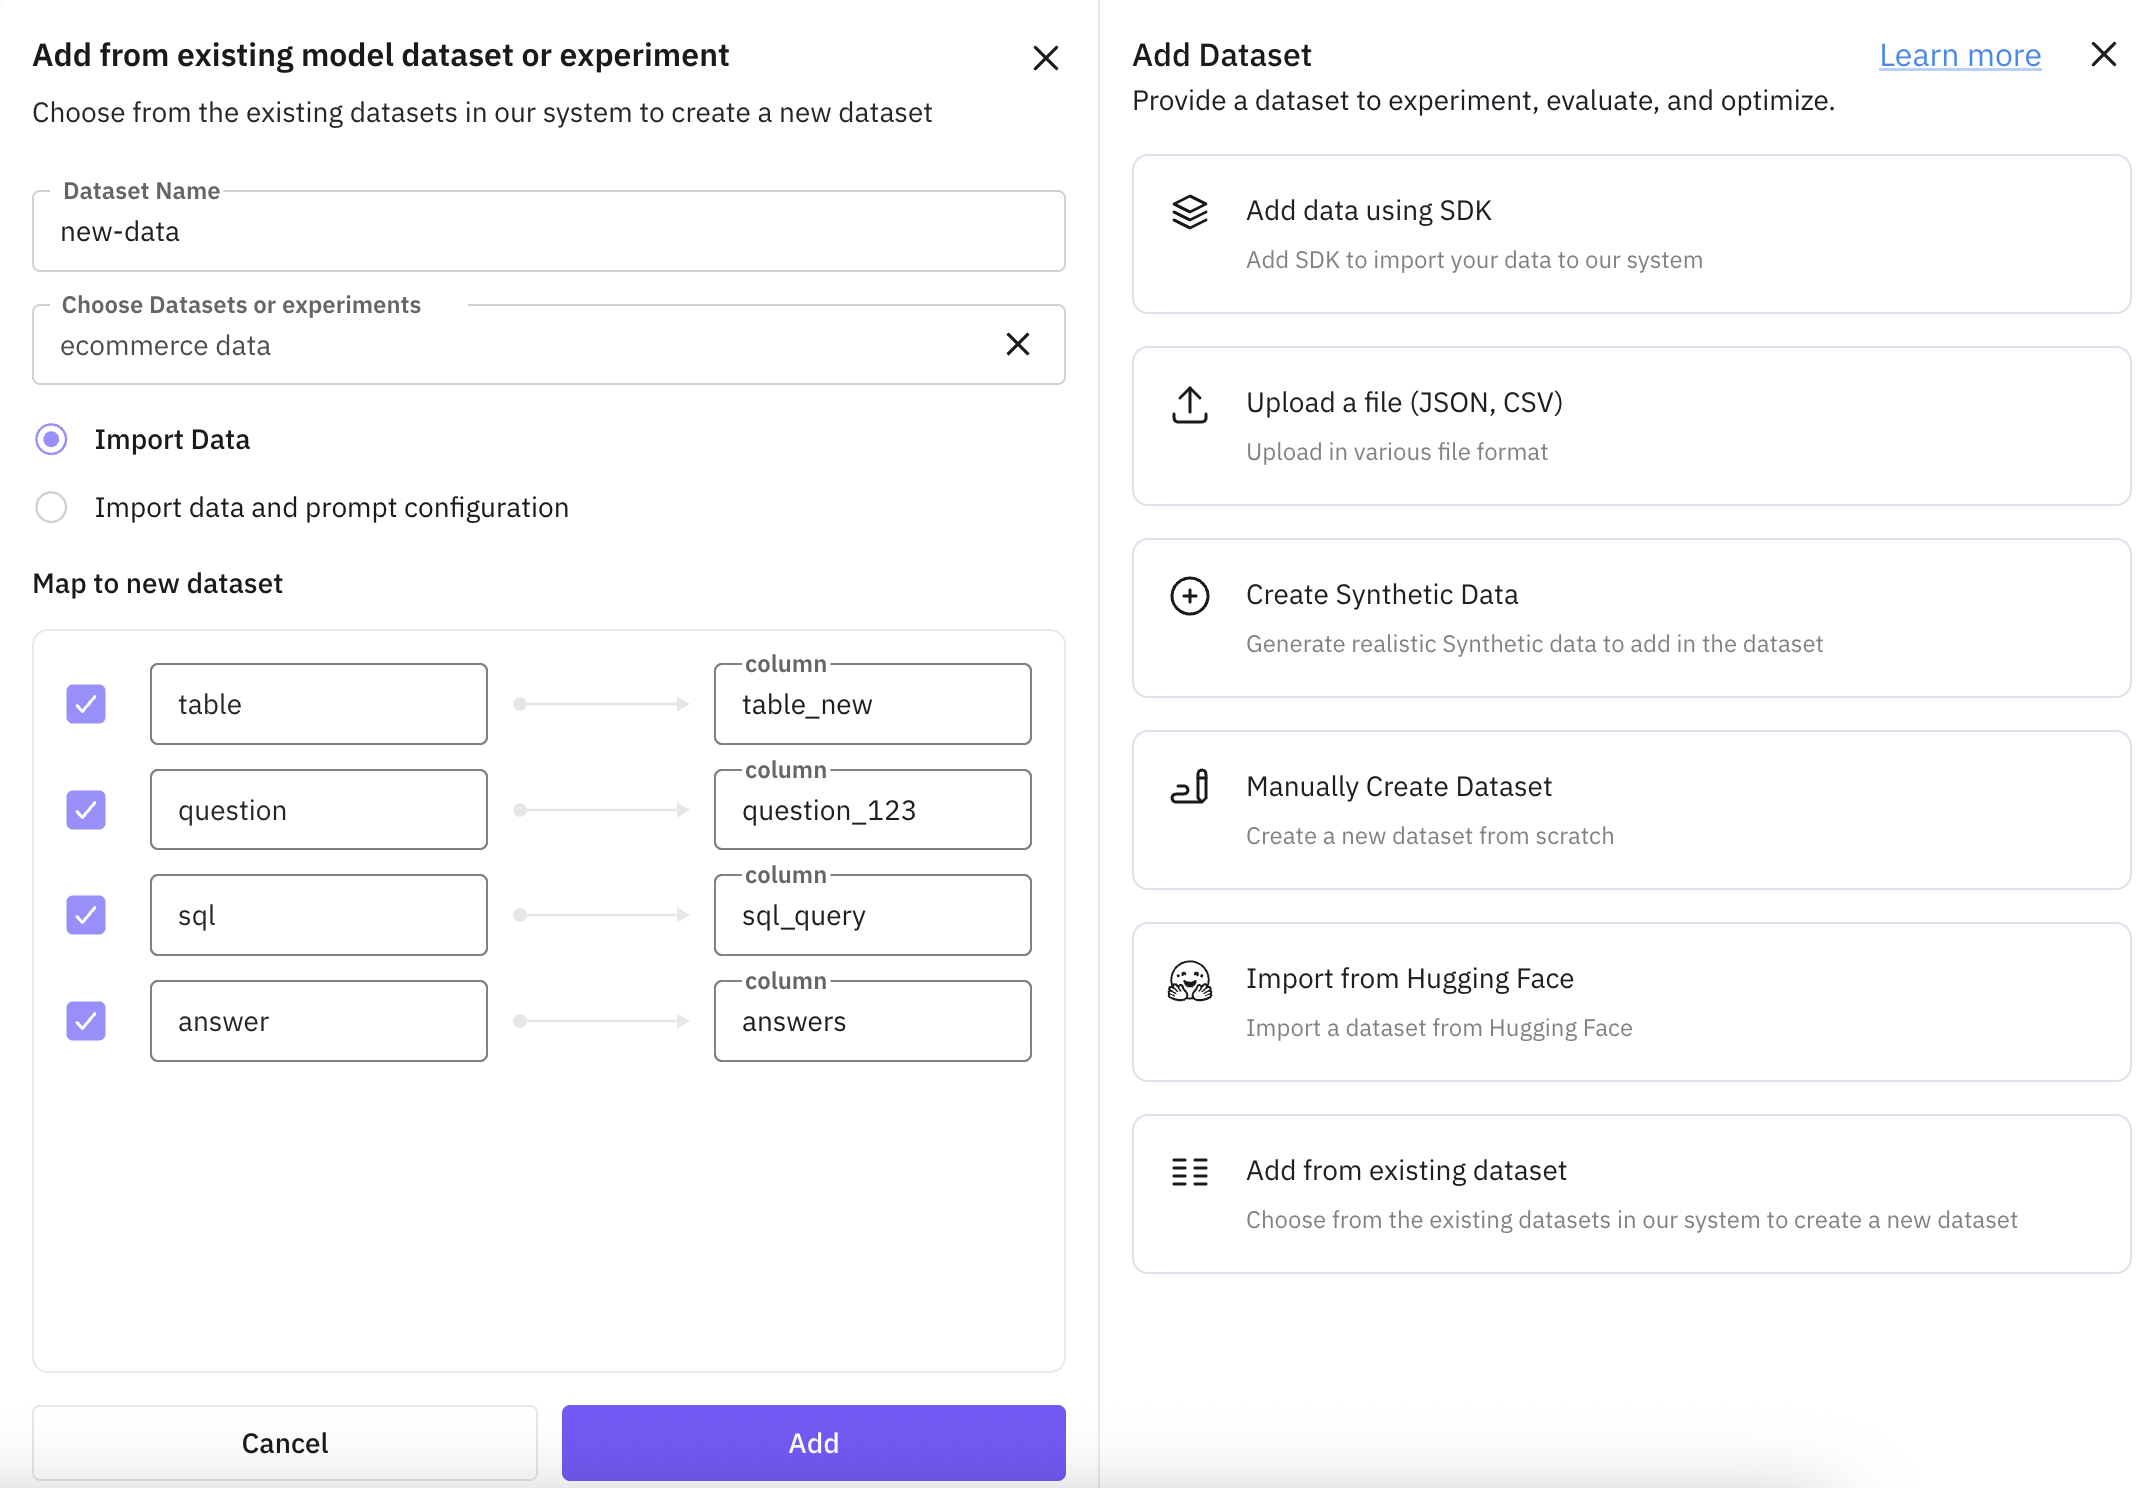Open the Learn more link
Viewport: 2152px width, 1488px height.
[x=1959, y=56]
